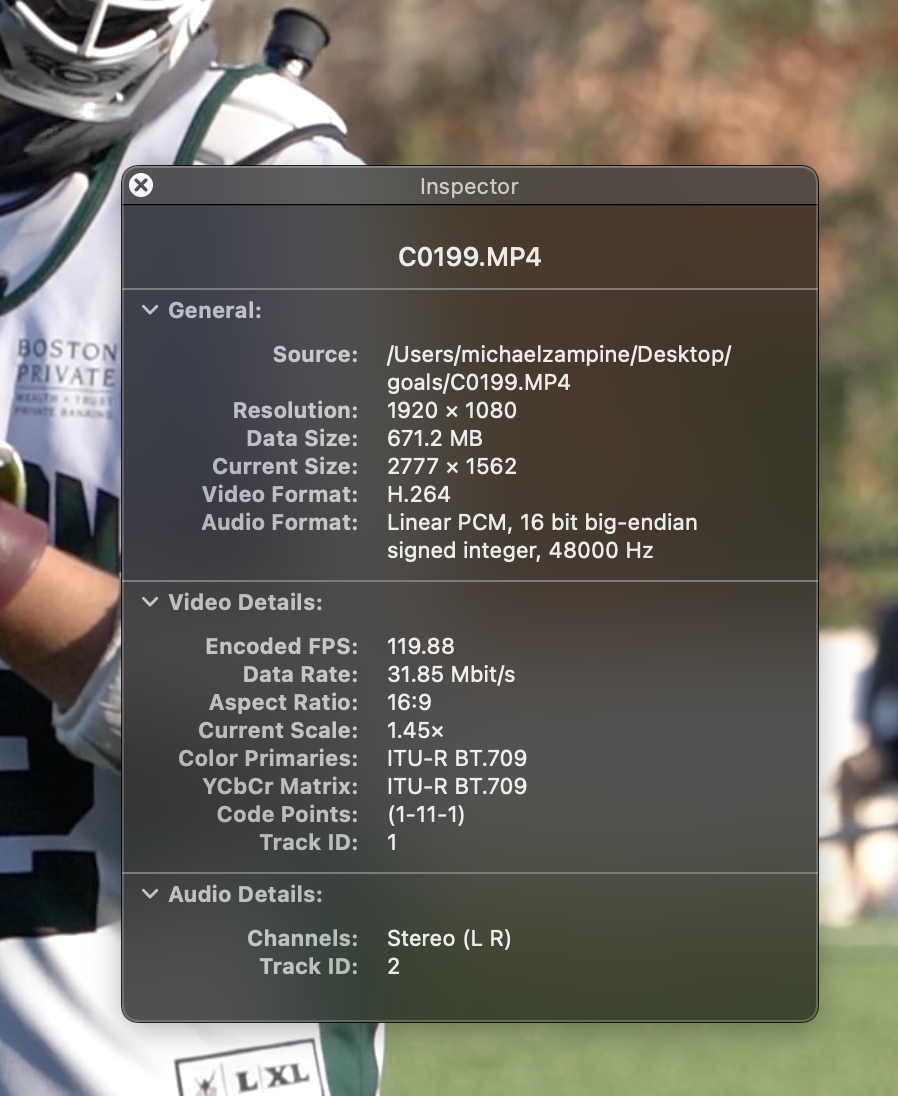
Task: Click the Current Scale value 1.45×
Action: coord(415,730)
